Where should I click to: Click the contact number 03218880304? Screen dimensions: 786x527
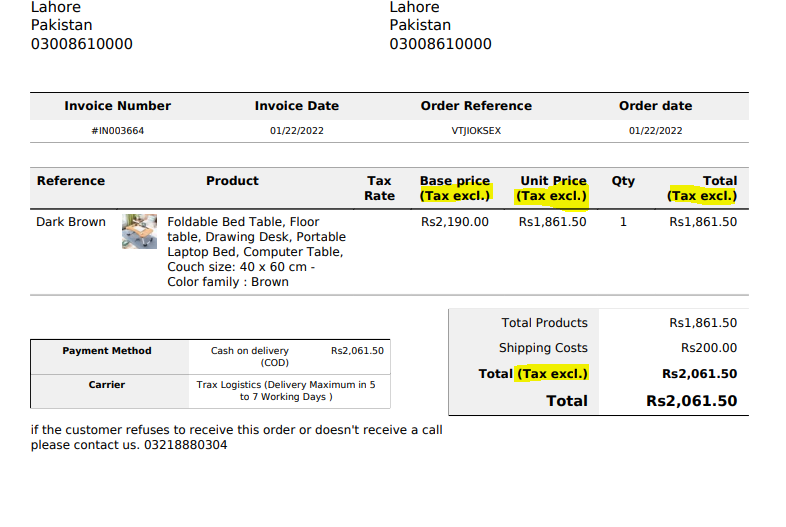tap(185, 445)
